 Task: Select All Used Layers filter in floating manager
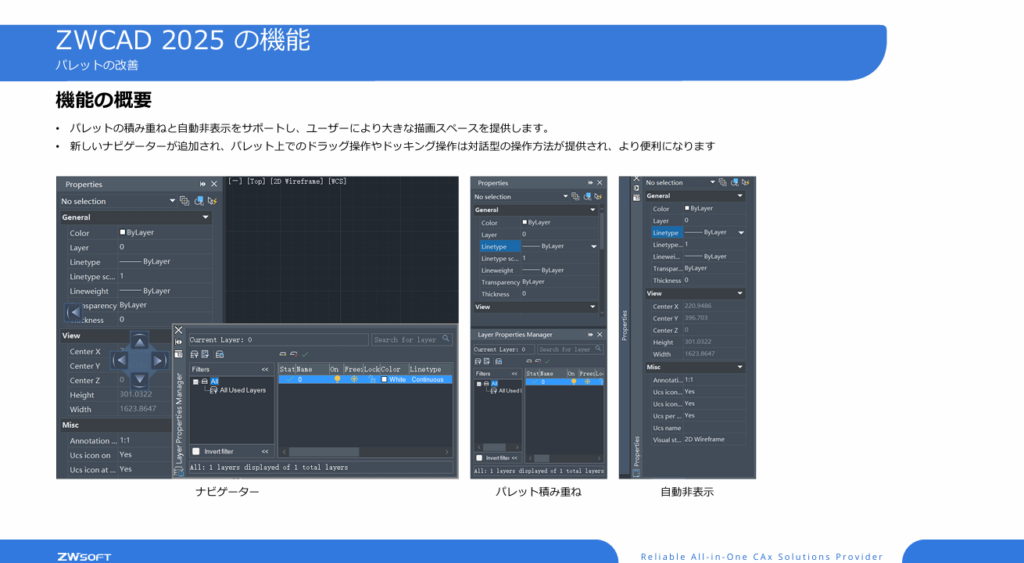point(242,390)
